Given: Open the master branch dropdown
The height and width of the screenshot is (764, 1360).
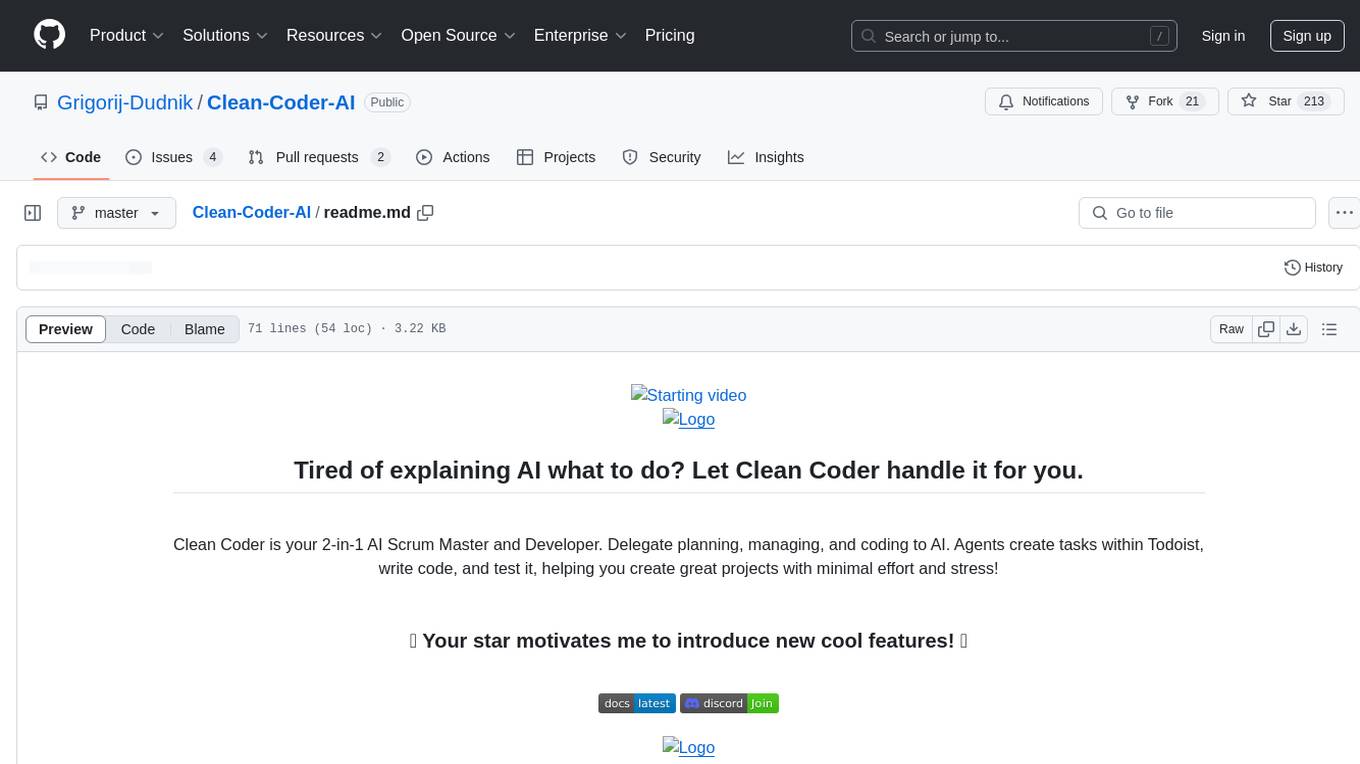Looking at the screenshot, I should 116,213.
